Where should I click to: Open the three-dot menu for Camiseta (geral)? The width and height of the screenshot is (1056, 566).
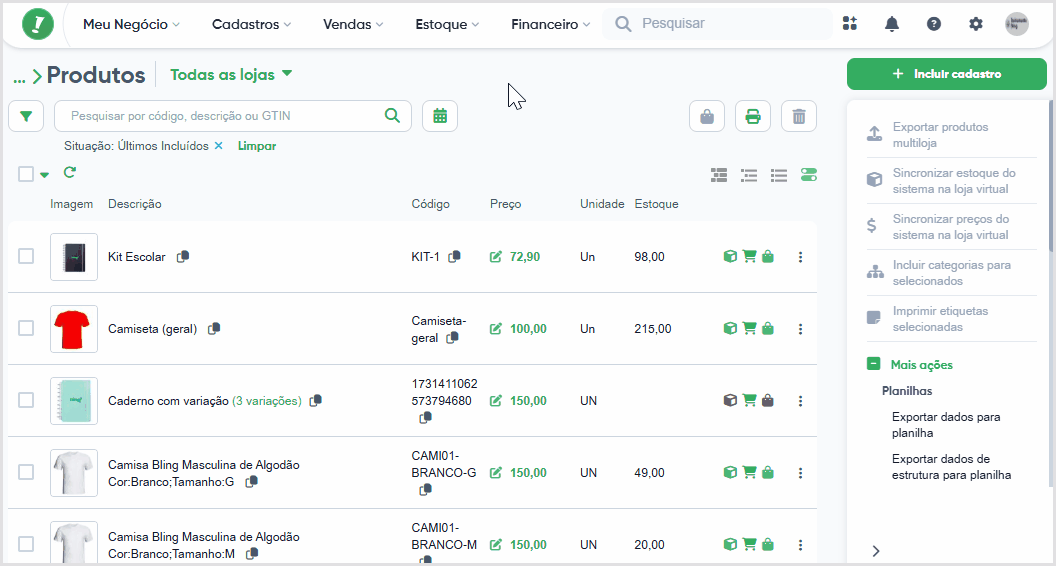pos(800,329)
